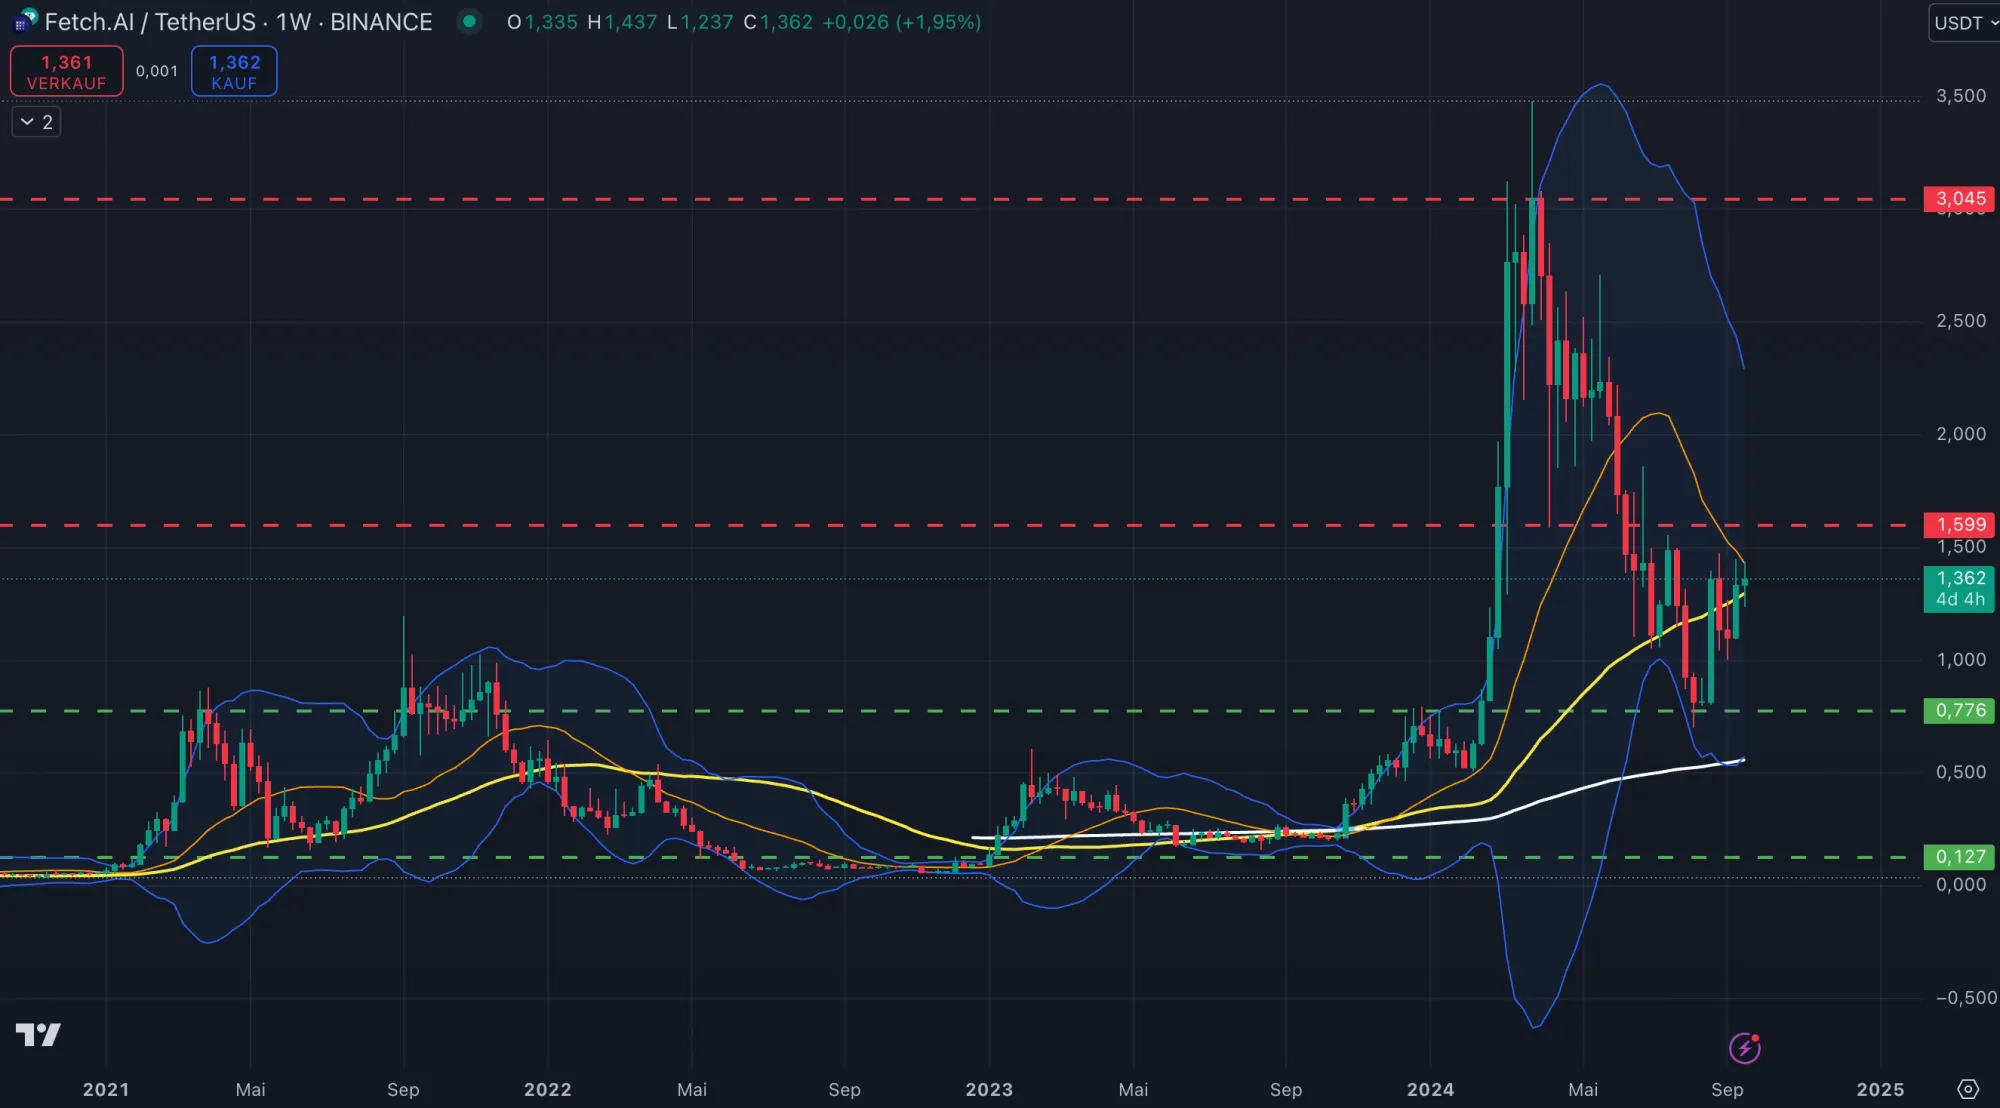
Task: Select the 0,127 green support label
Action: [1959, 857]
